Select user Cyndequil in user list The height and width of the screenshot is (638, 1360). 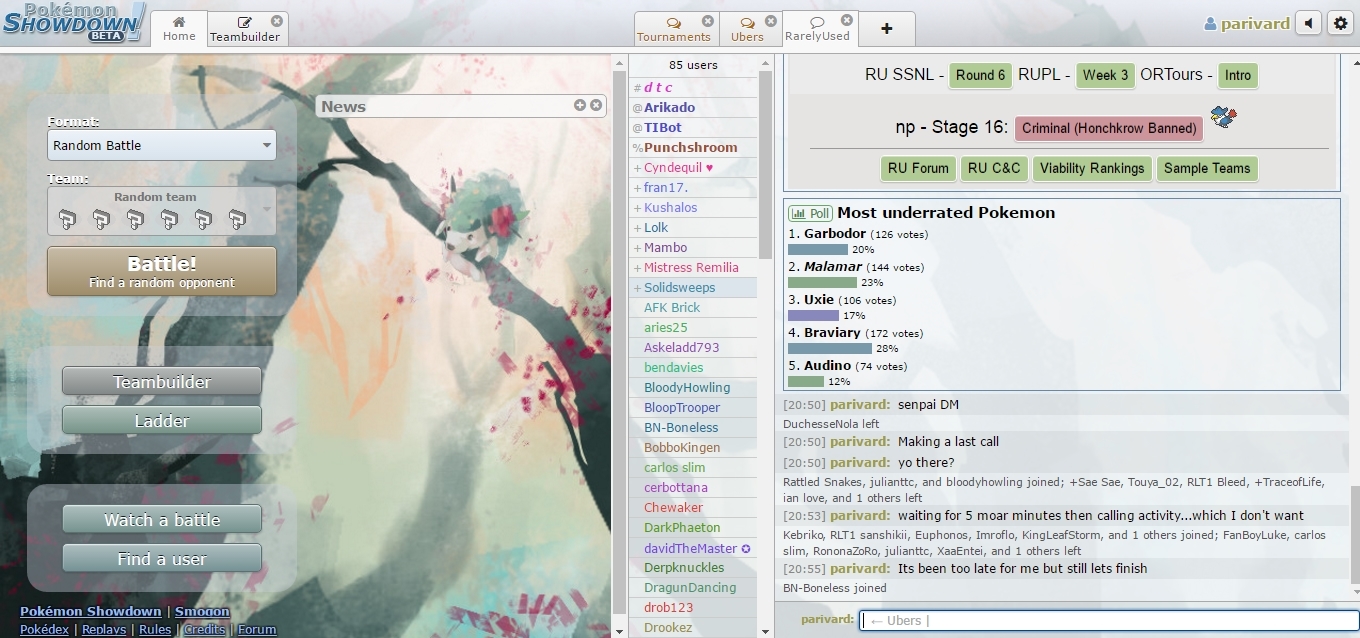pos(692,167)
